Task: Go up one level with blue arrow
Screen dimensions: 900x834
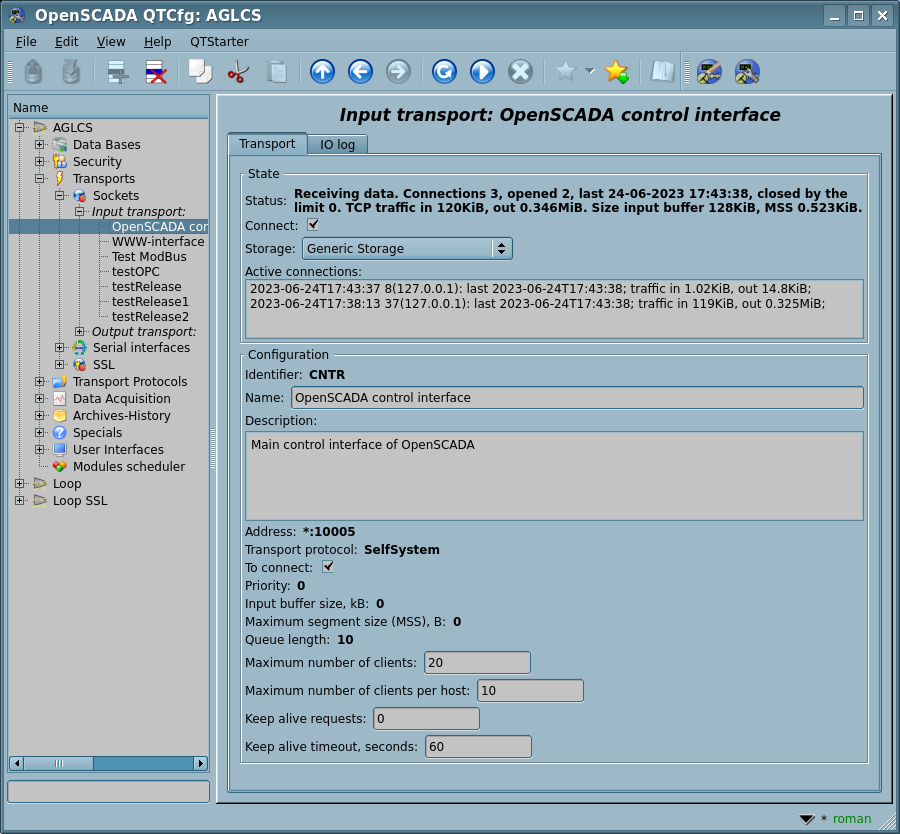Action: click(x=323, y=72)
